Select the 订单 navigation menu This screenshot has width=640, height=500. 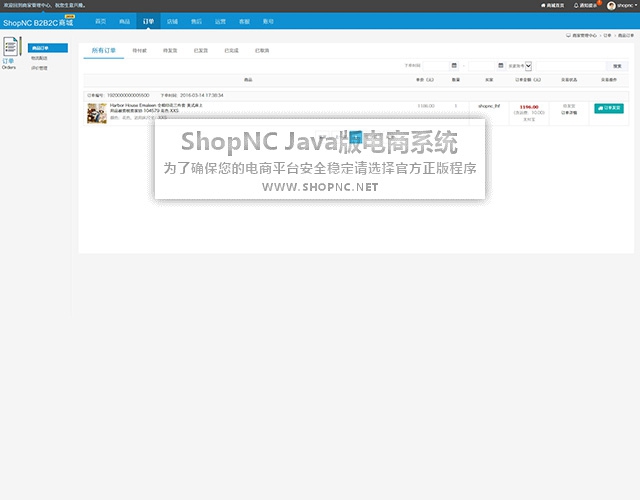tap(149, 21)
